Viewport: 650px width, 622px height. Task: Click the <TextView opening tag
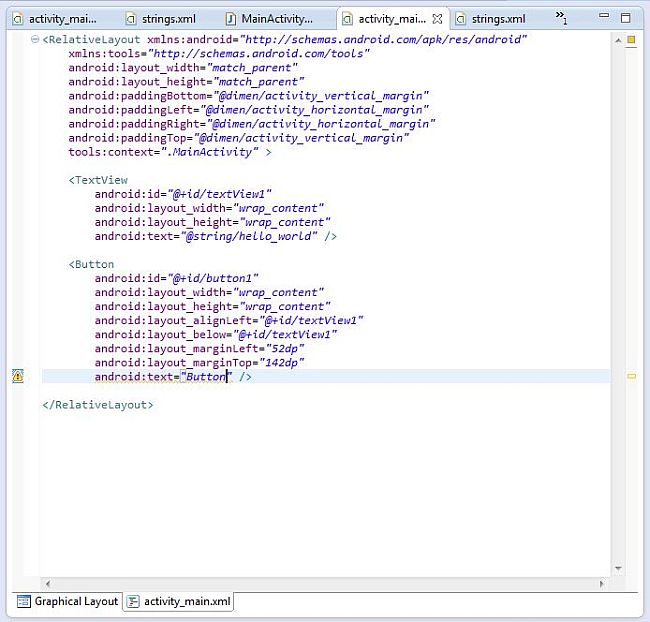click(x=98, y=180)
